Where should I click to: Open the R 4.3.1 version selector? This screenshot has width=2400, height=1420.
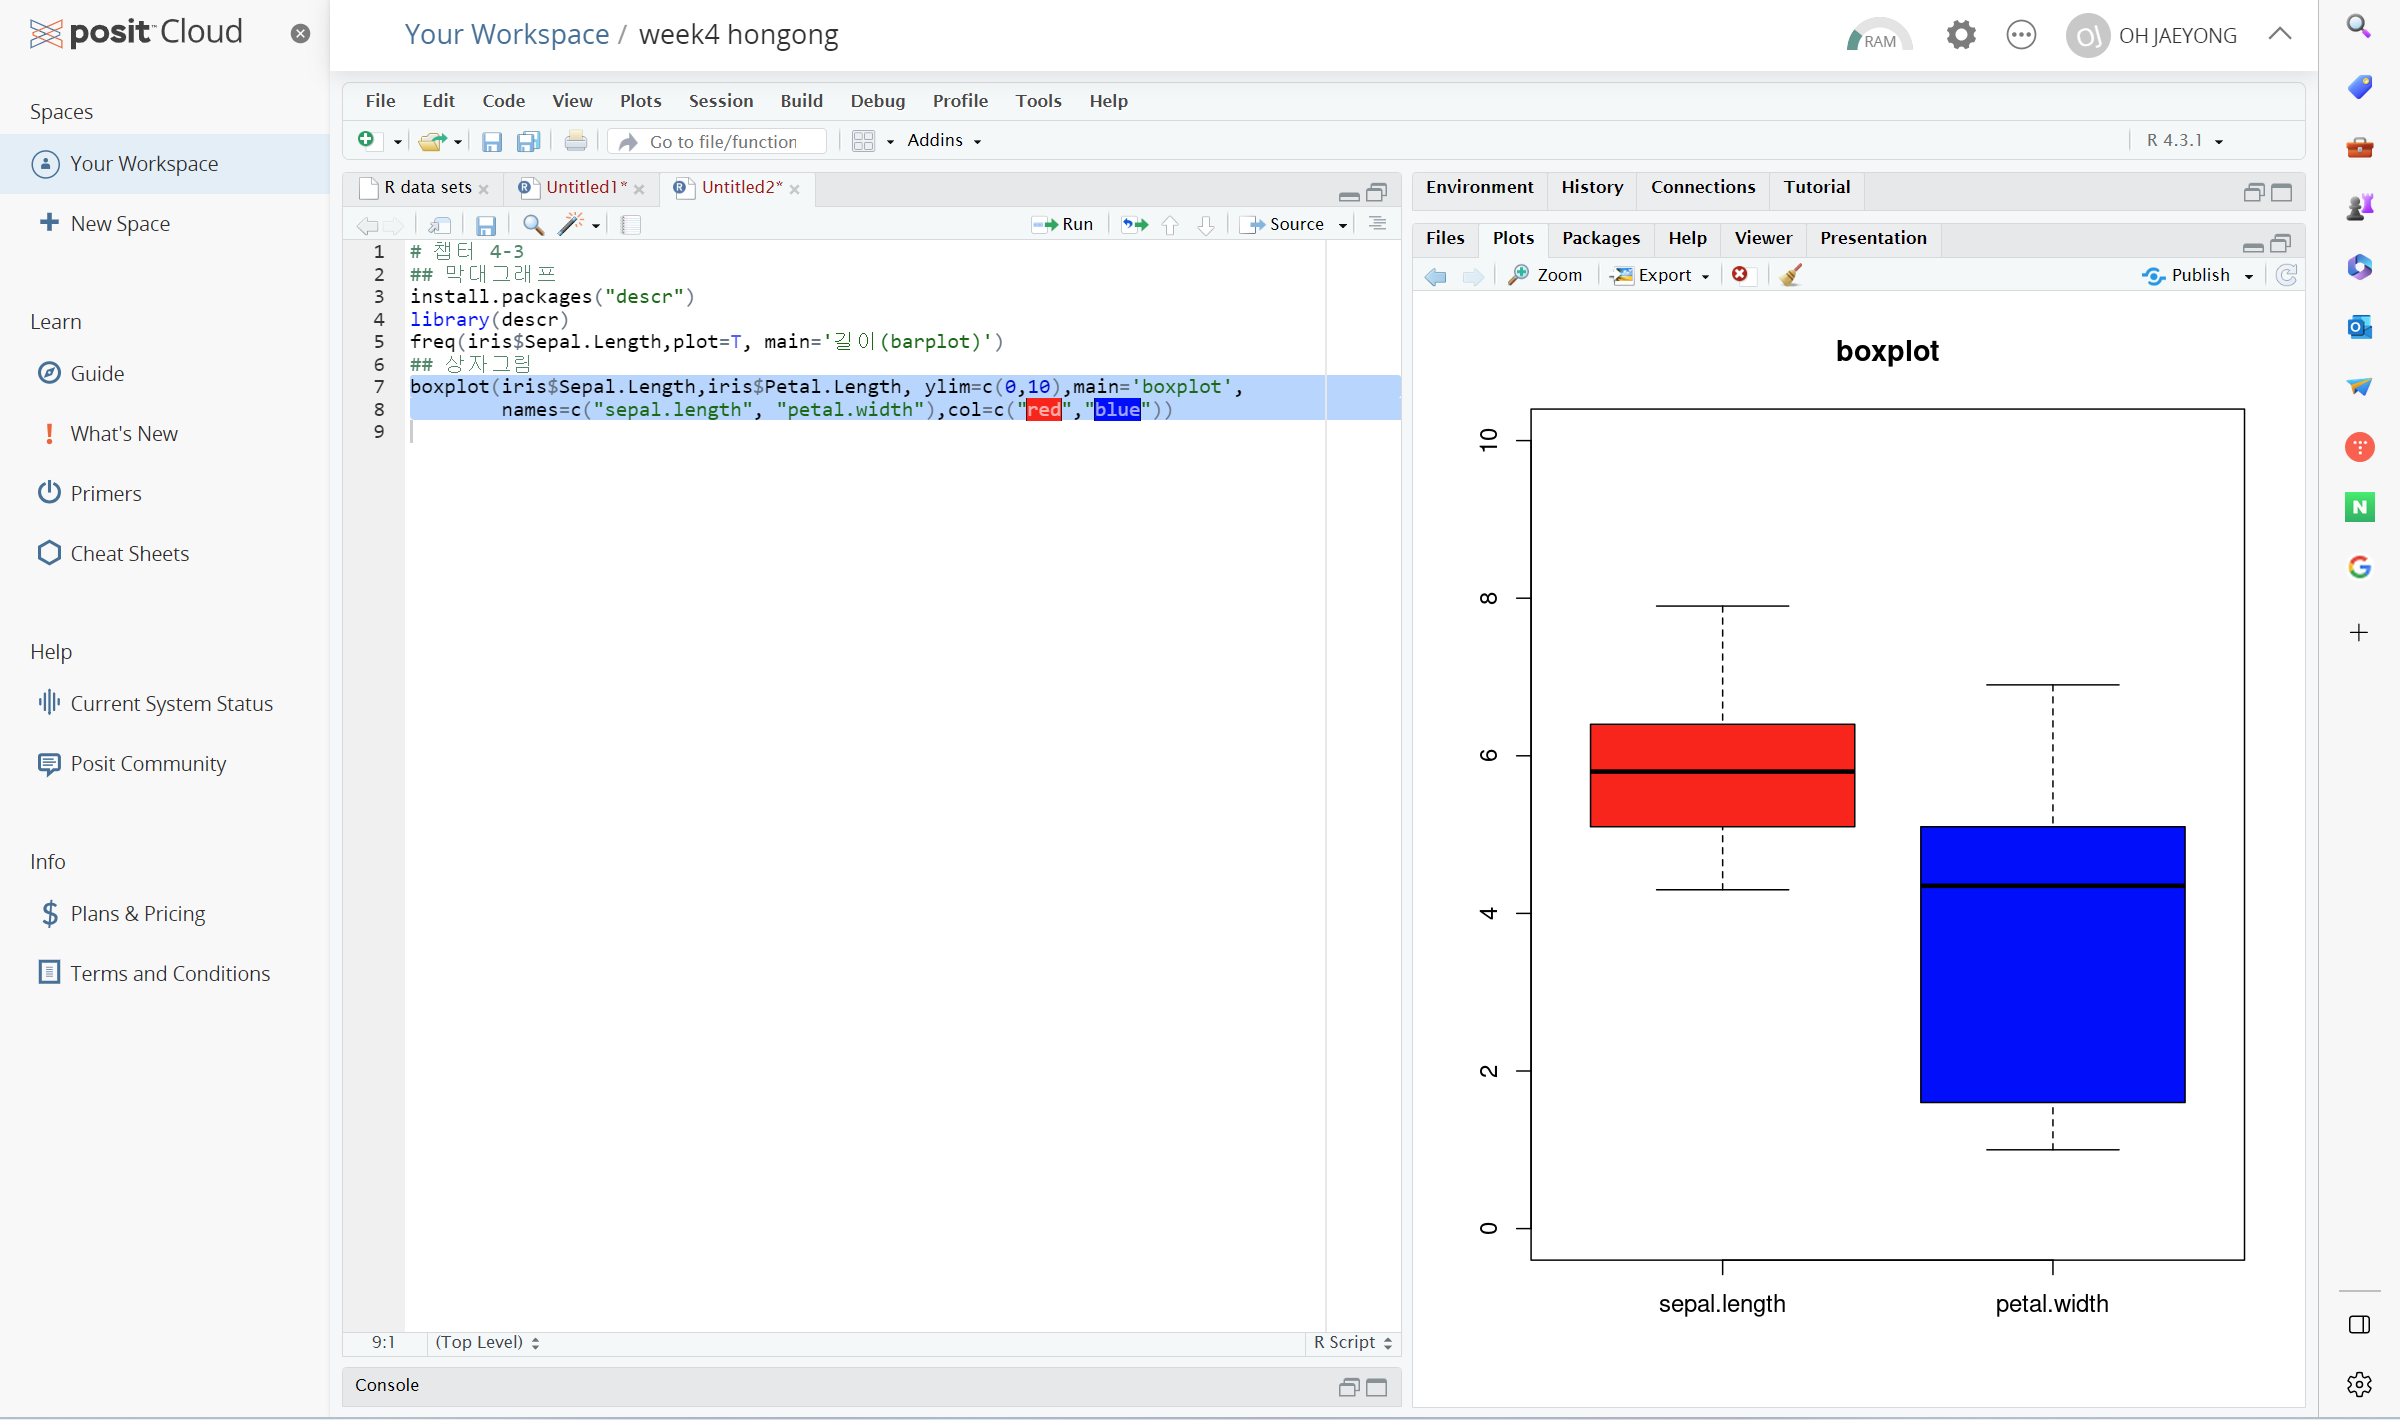click(2184, 141)
